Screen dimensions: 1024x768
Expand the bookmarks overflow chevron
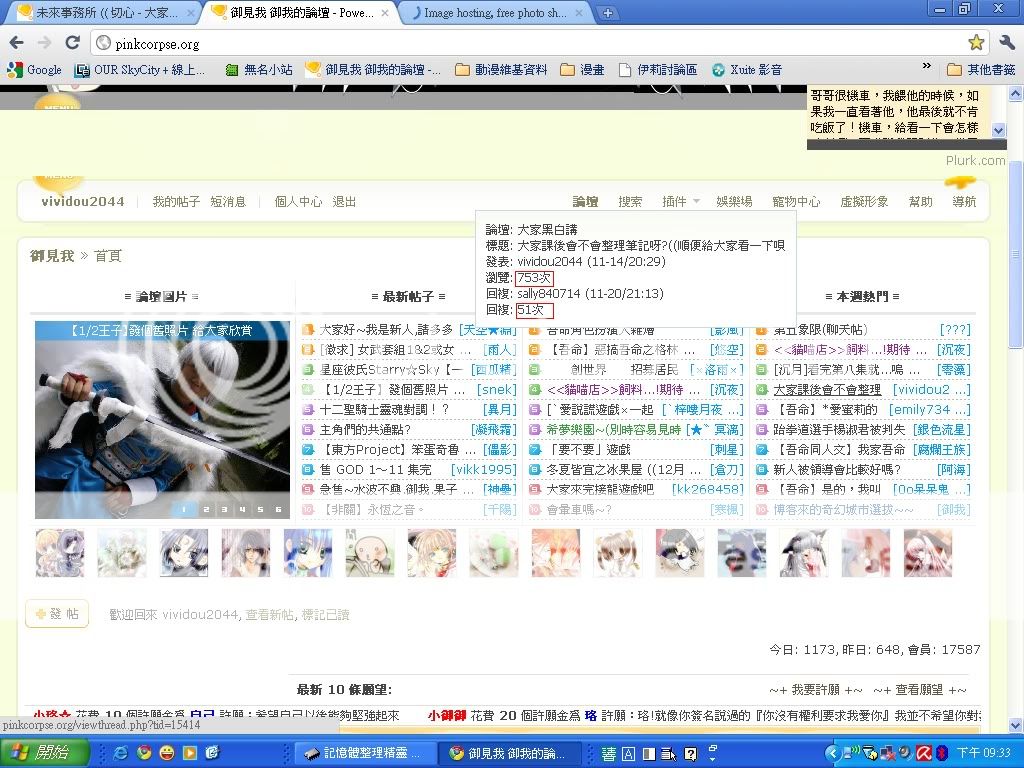tap(926, 66)
